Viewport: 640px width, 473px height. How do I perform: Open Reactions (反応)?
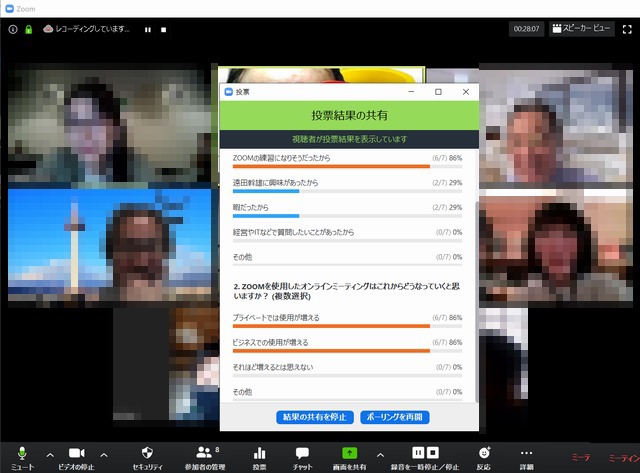click(484, 457)
